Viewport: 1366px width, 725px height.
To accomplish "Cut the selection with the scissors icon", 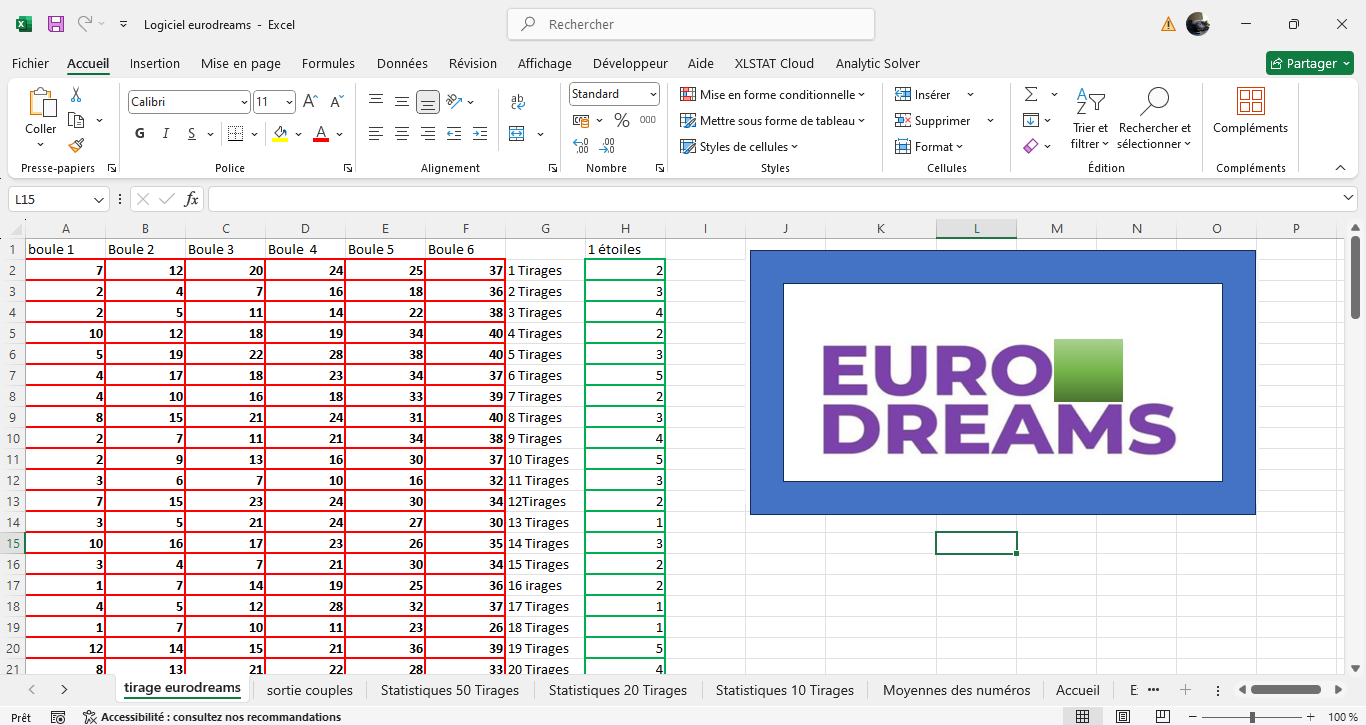I will tap(76, 95).
